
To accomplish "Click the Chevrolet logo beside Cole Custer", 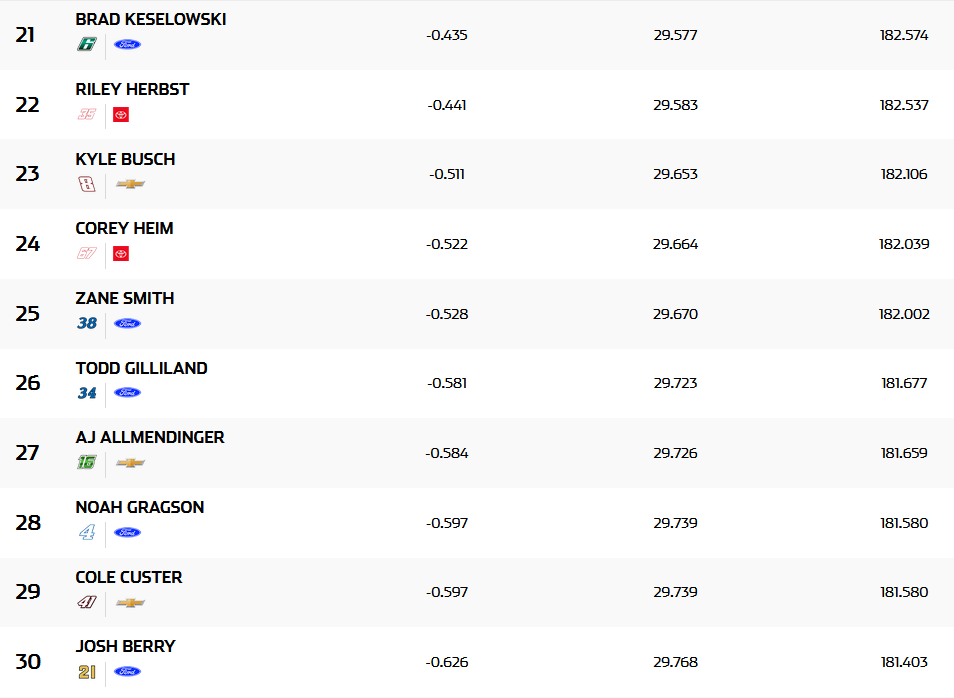I will click(130, 602).
